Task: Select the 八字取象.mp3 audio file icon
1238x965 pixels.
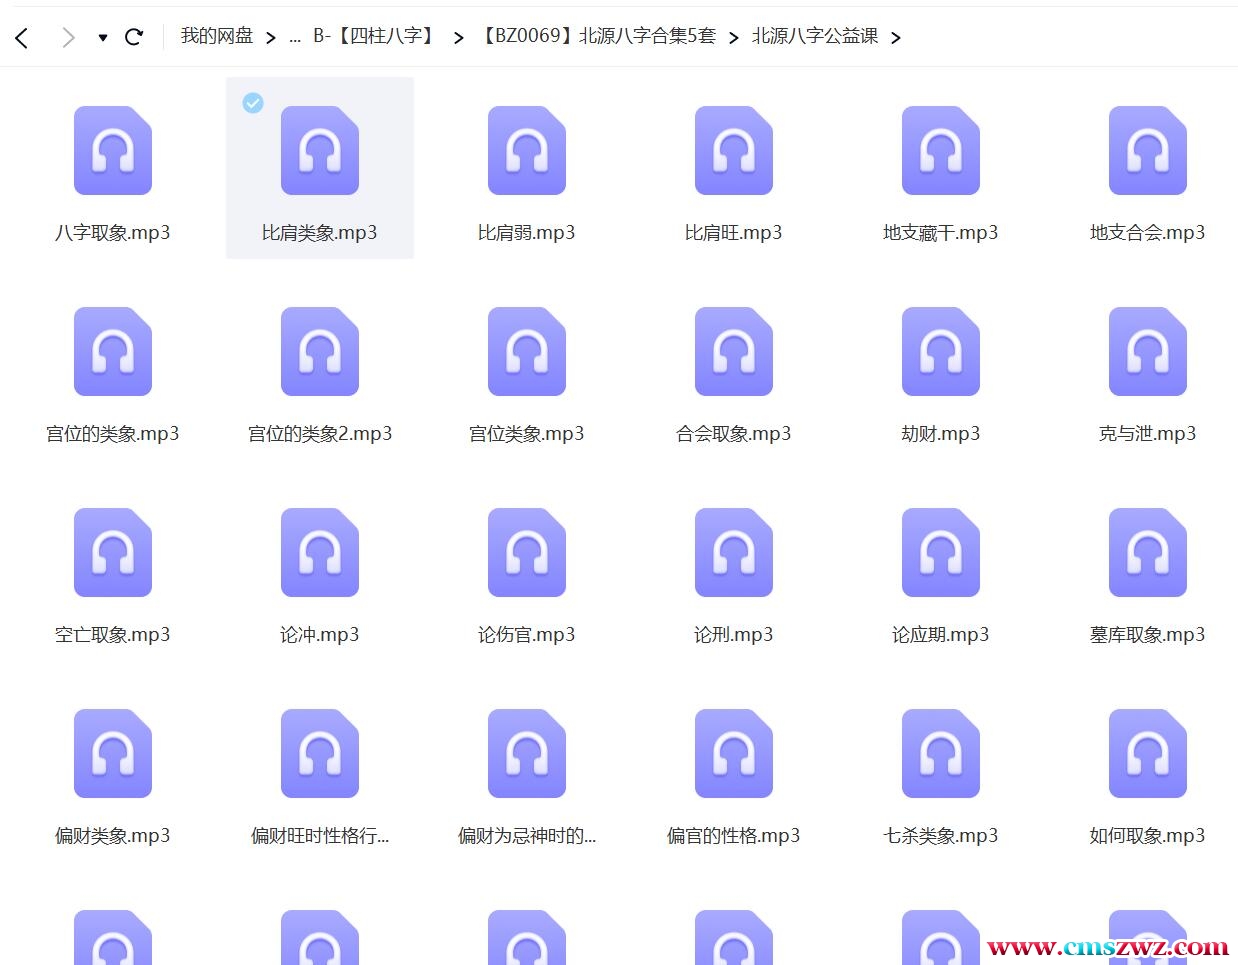Action: [113, 151]
